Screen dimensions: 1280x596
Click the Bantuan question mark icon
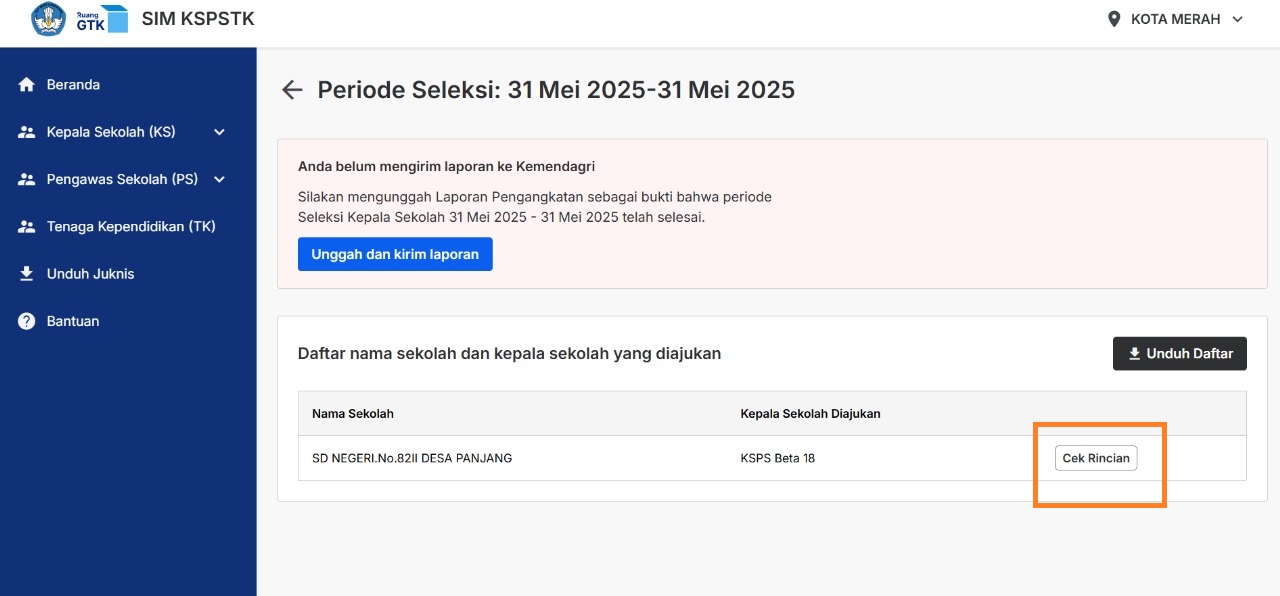click(x=27, y=321)
